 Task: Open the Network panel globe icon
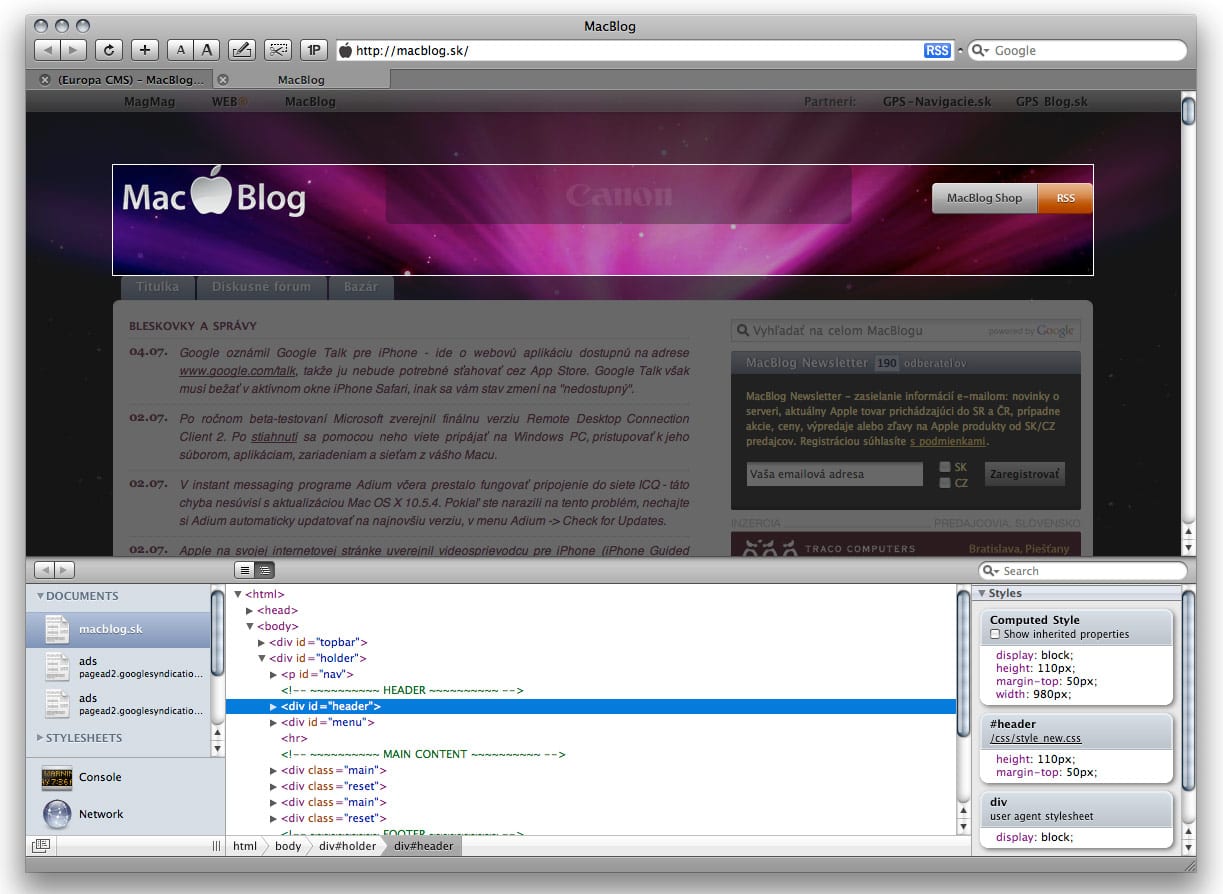[x=57, y=814]
